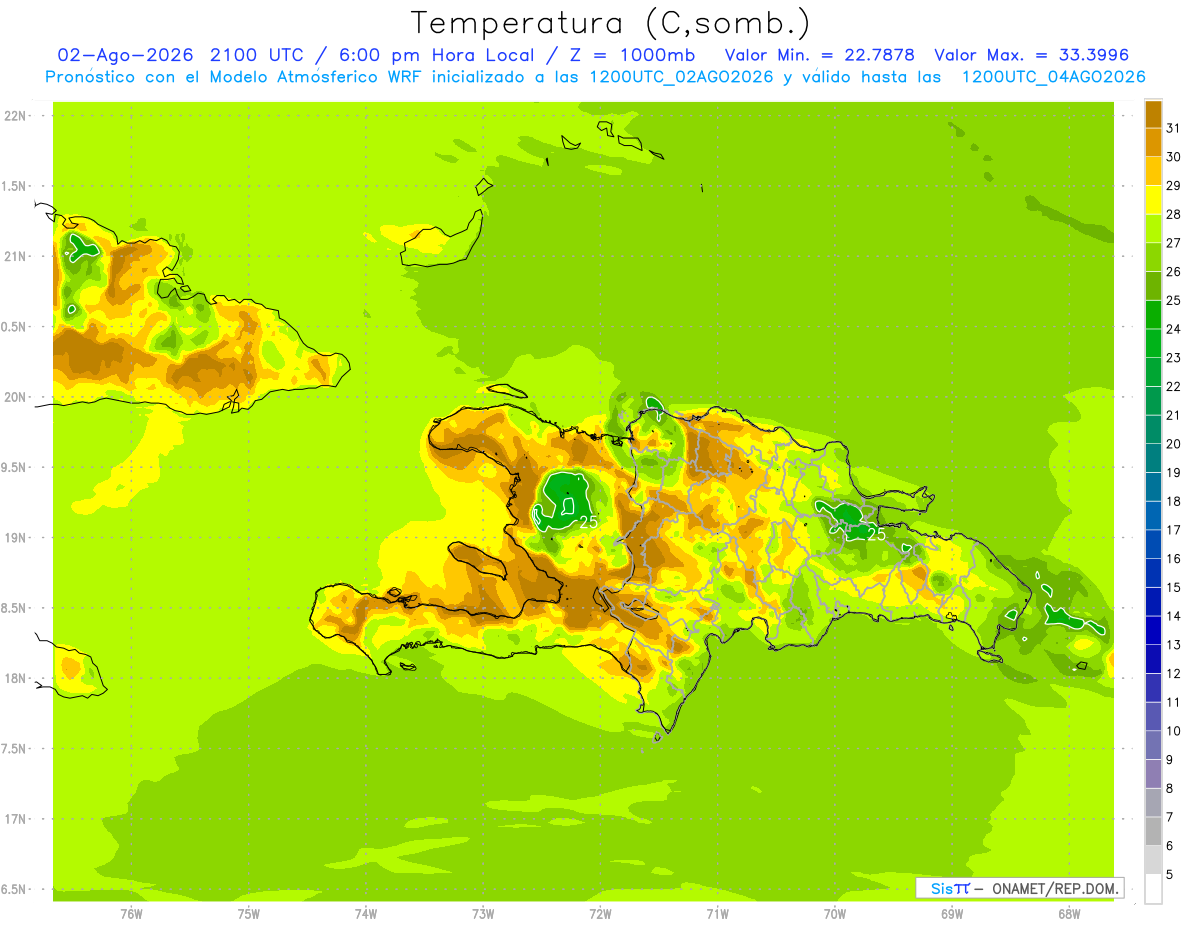This screenshot has height=927, width=1200.
Task: Click the "22N" latitude label
Action: pos(14,115)
